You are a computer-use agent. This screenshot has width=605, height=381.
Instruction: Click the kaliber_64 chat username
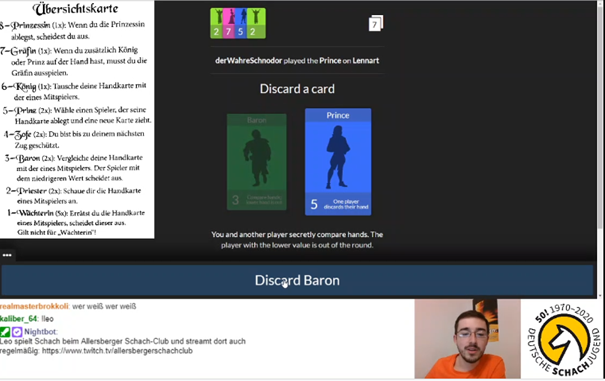(19, 319)
